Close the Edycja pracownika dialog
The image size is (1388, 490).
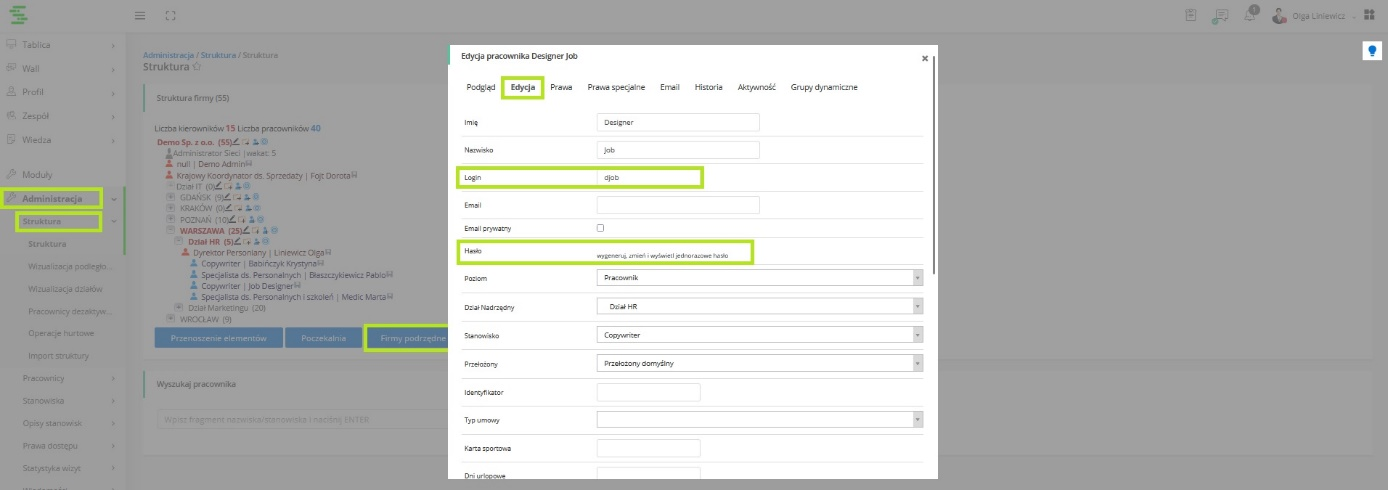click(924, 59)
